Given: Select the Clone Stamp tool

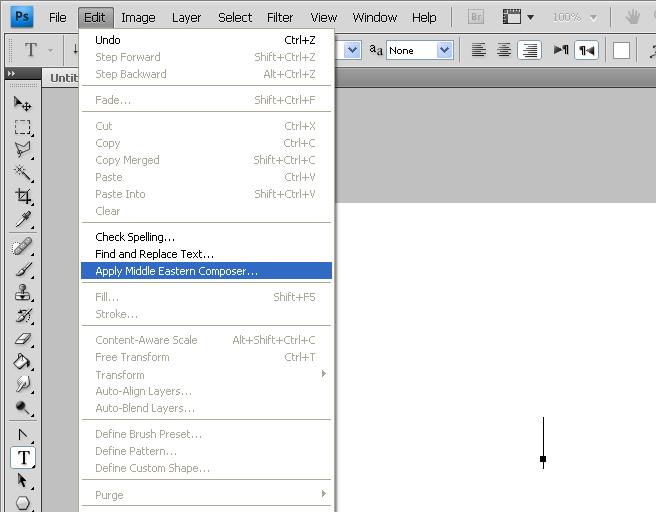Looking at the screenshot, I should click(x=23, y=292).
